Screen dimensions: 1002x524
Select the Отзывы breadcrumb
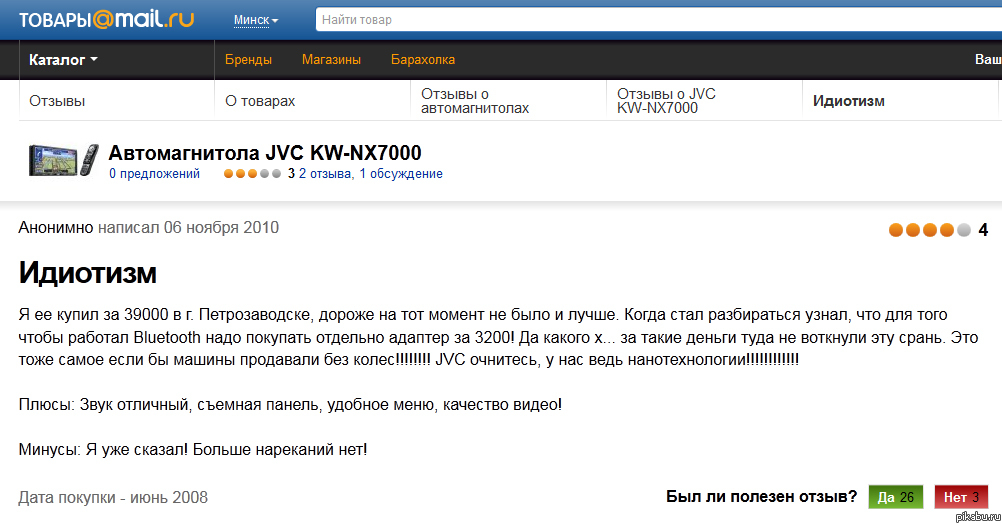click(x=57, y=101)
